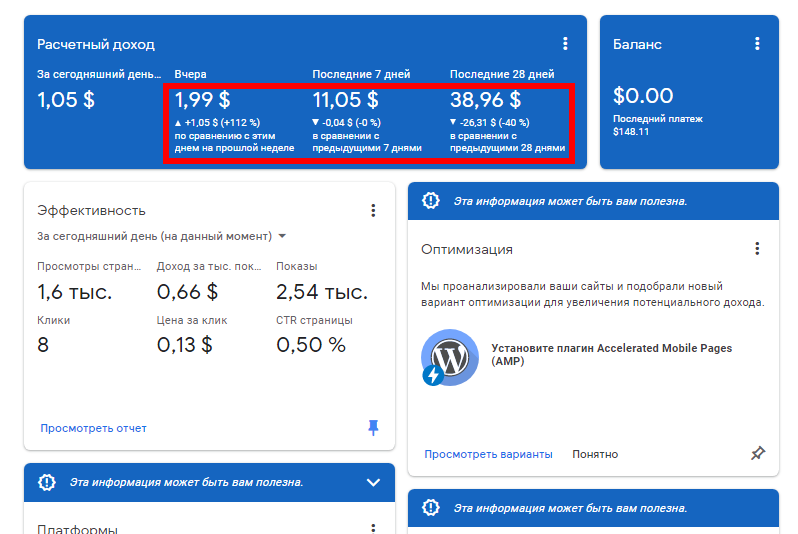The width and height of the screenshot is (798, 534).
Task: Select the Вчера earnings value 1,99 $
Action: click(203, 100)
